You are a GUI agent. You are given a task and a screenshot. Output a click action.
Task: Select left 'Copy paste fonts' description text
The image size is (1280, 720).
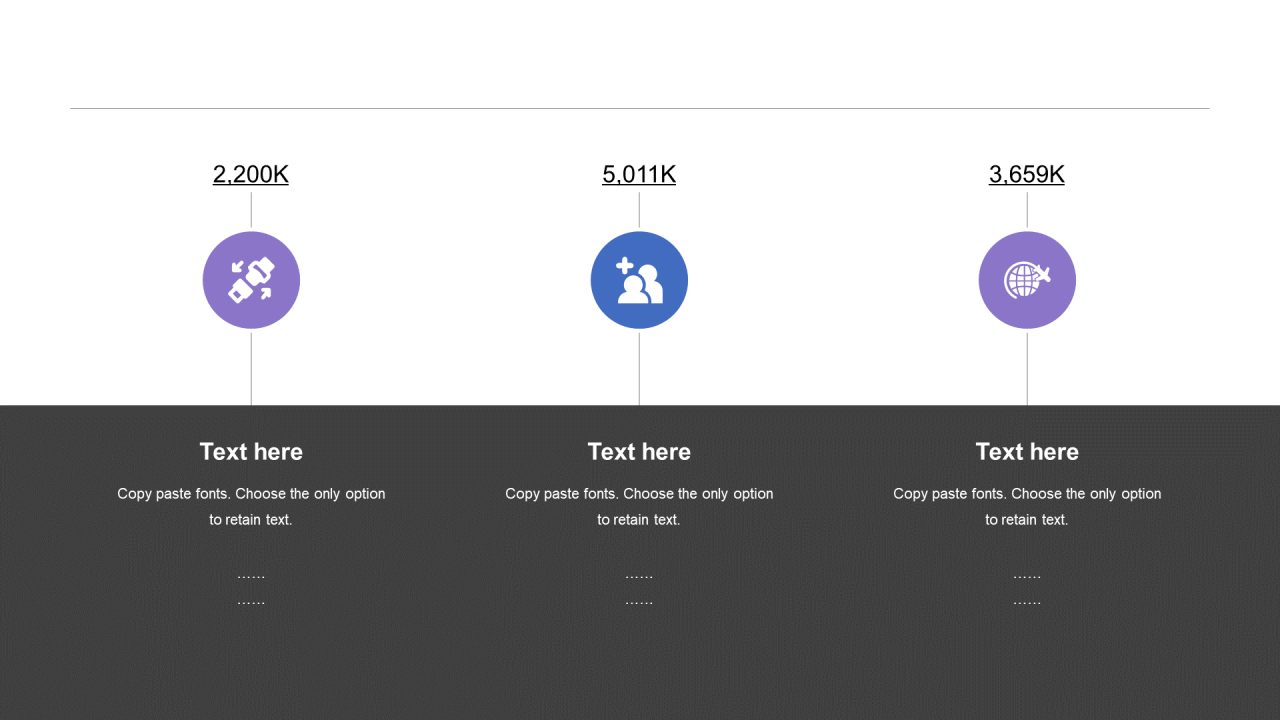(x=251, y=507)
